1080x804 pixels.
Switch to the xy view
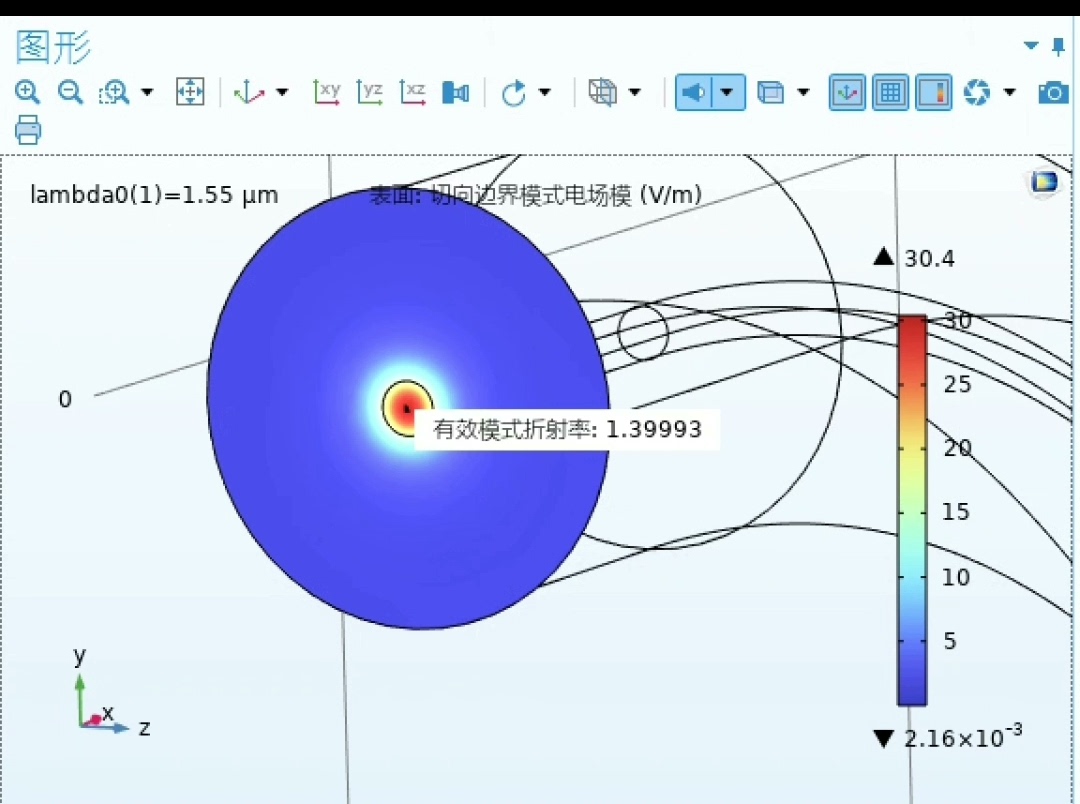(326, 92)
